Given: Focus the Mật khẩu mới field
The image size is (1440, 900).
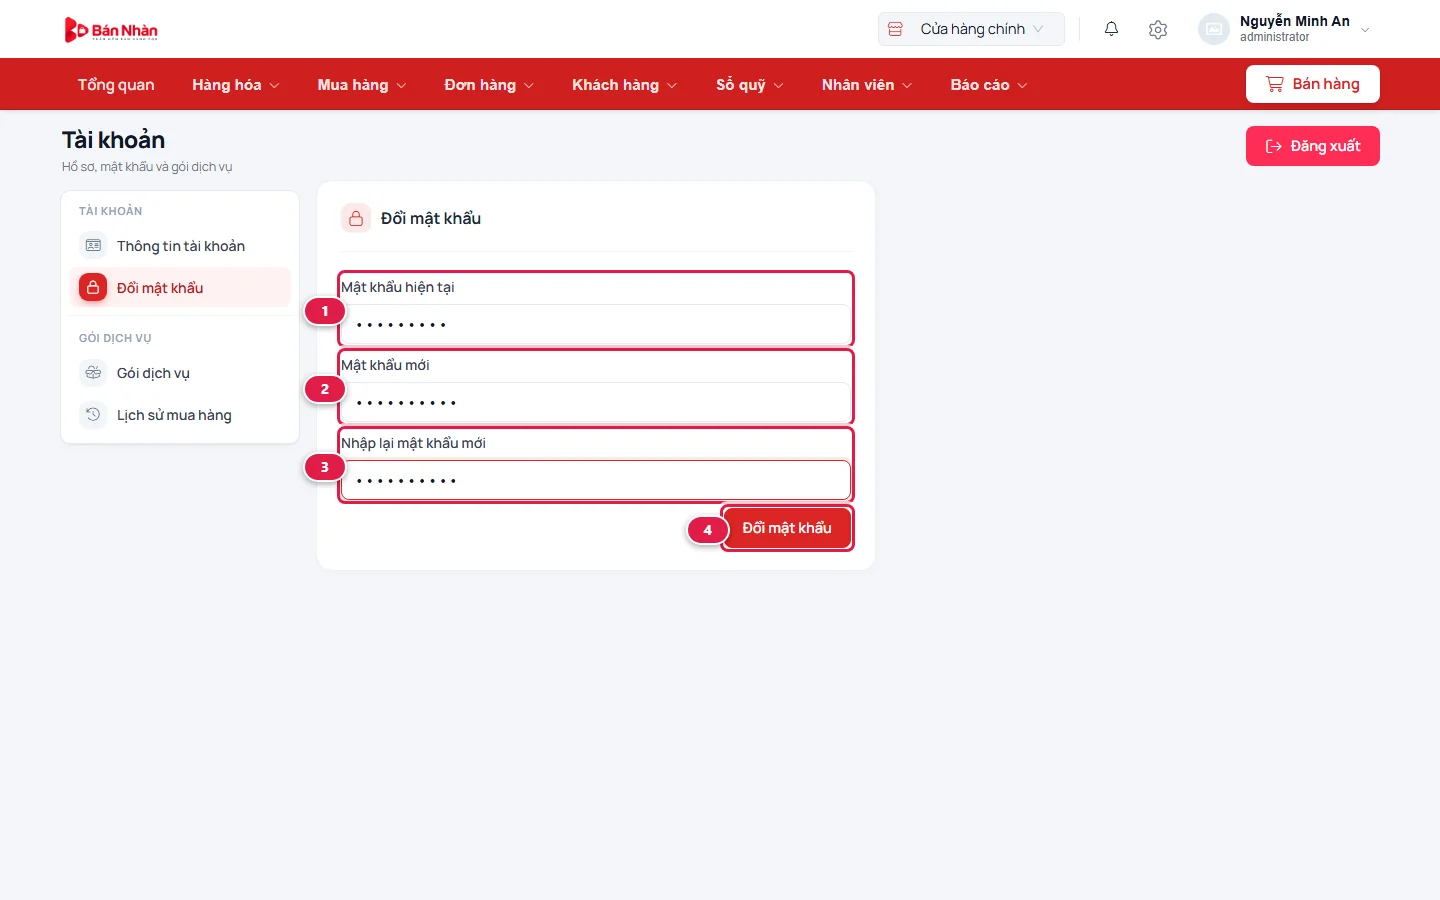Looking at the screenshot, I should click(596, 402).
